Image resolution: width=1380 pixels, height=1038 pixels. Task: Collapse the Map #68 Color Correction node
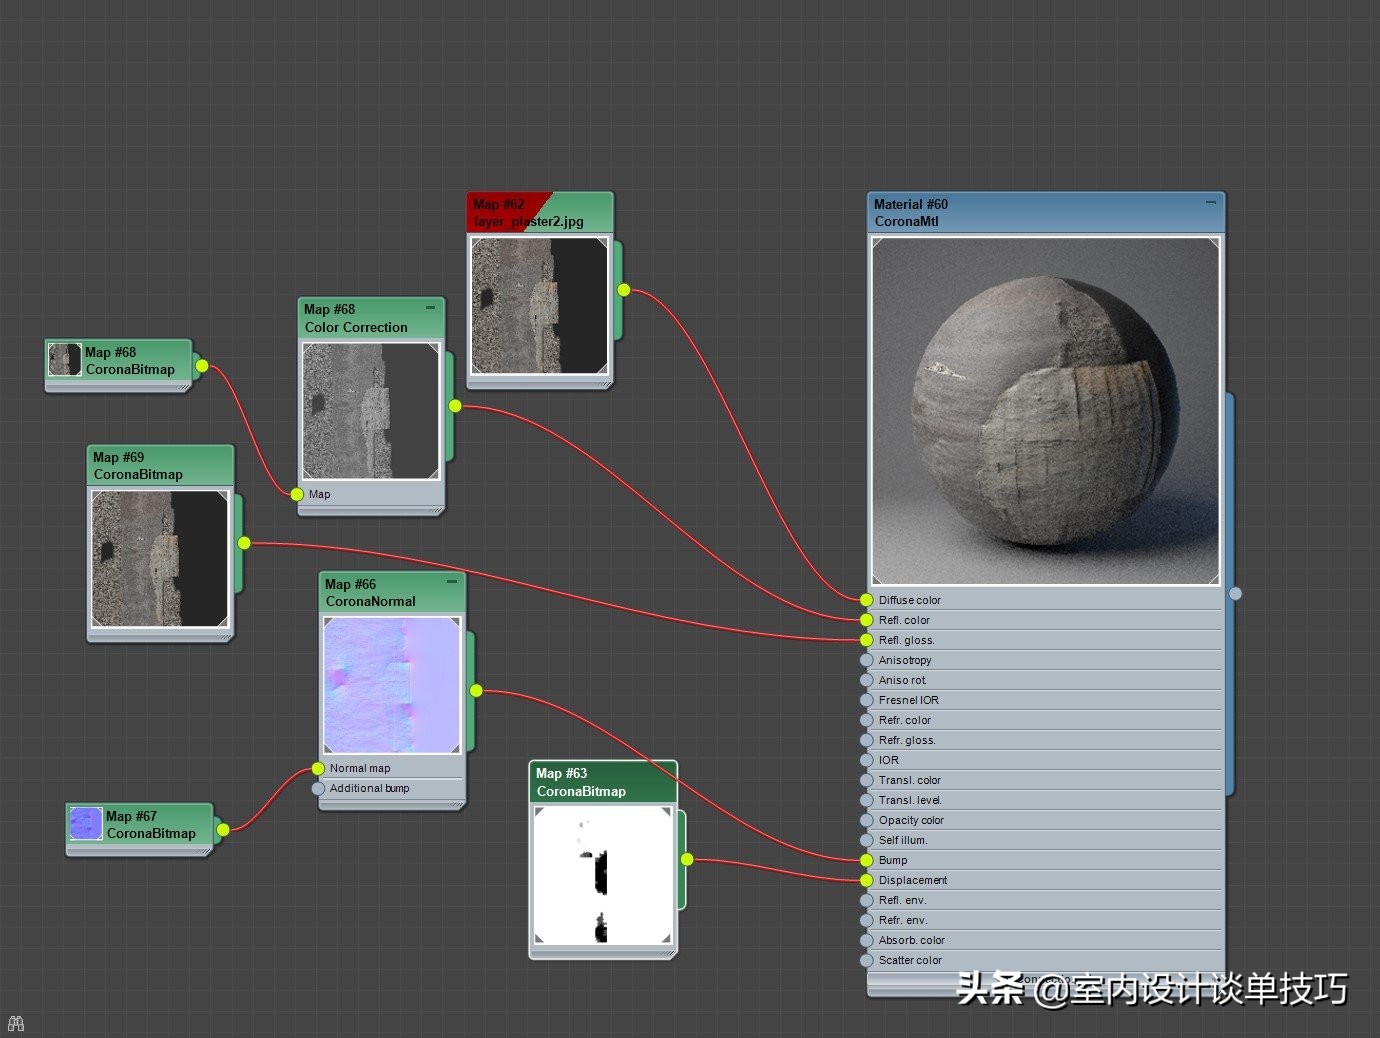pyautogui.click(x=431, y=308)
